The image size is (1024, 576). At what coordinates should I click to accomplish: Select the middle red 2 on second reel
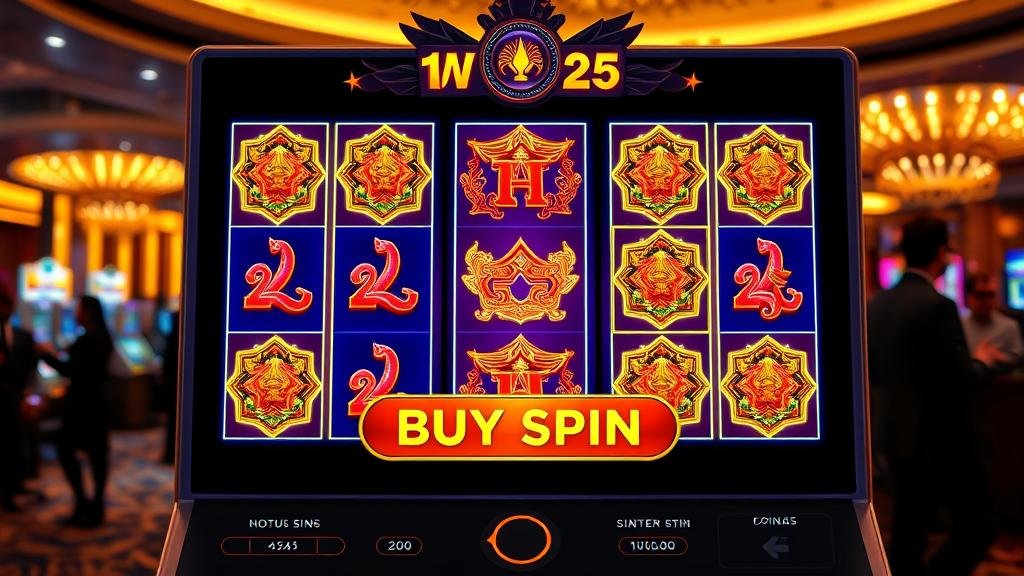[383, 276]
